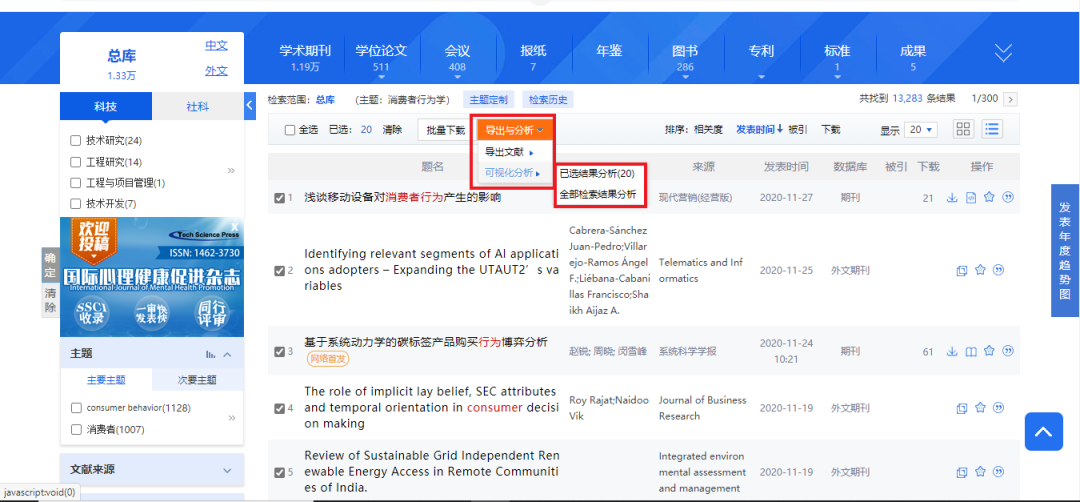Screen dimensions: 1080x502
Task: Switch to 社科 tab
Action: (198, 107)
